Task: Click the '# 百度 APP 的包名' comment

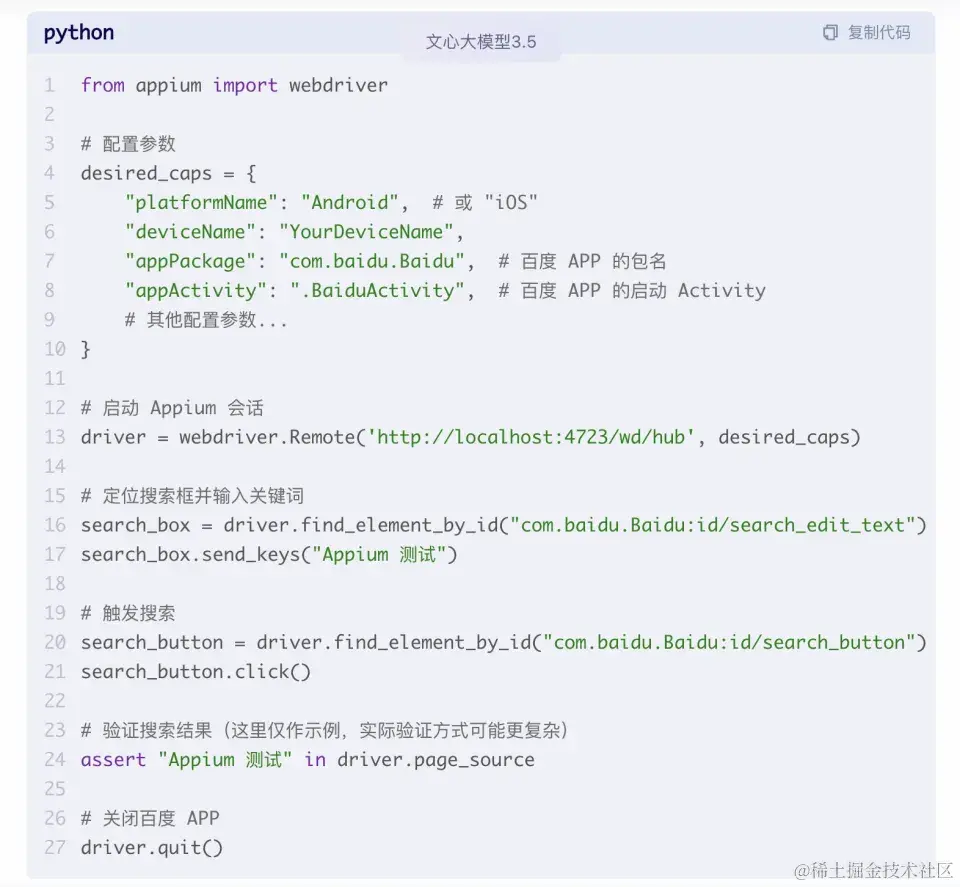Action: pos(582,261)
